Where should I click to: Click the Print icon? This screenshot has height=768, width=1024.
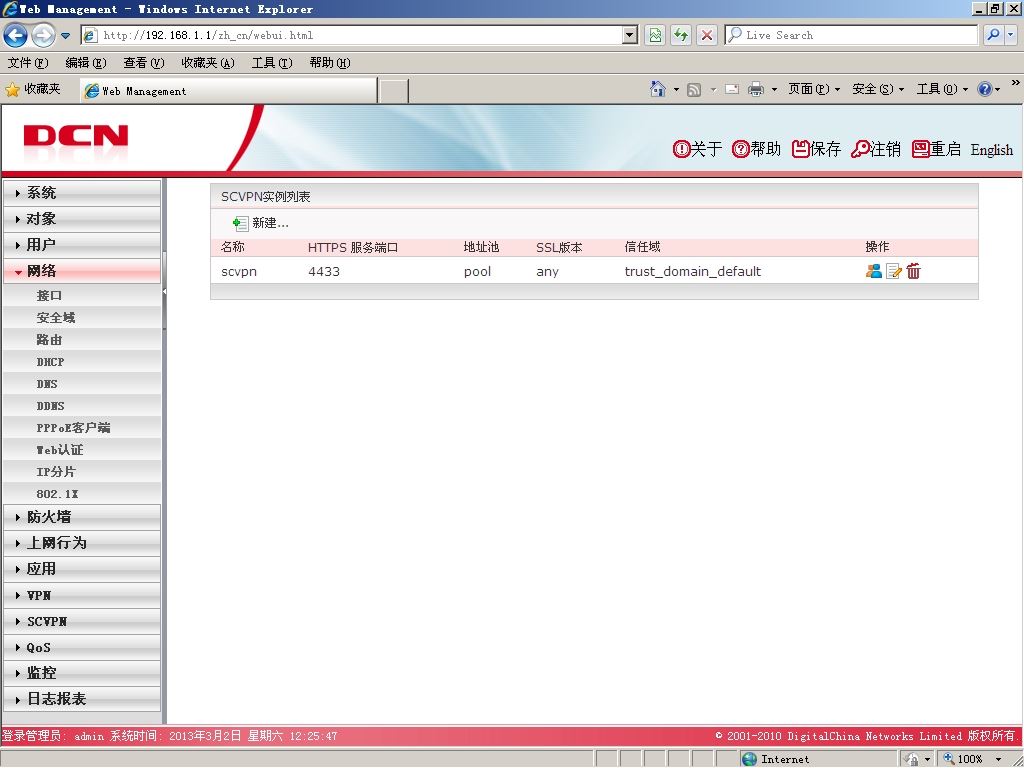[x=756, y=89]
